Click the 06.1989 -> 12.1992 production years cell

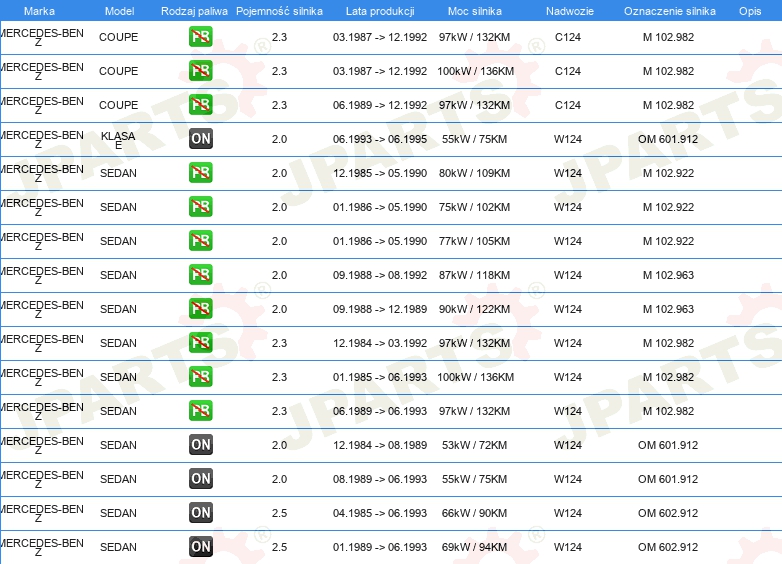[x=380, y=105]
